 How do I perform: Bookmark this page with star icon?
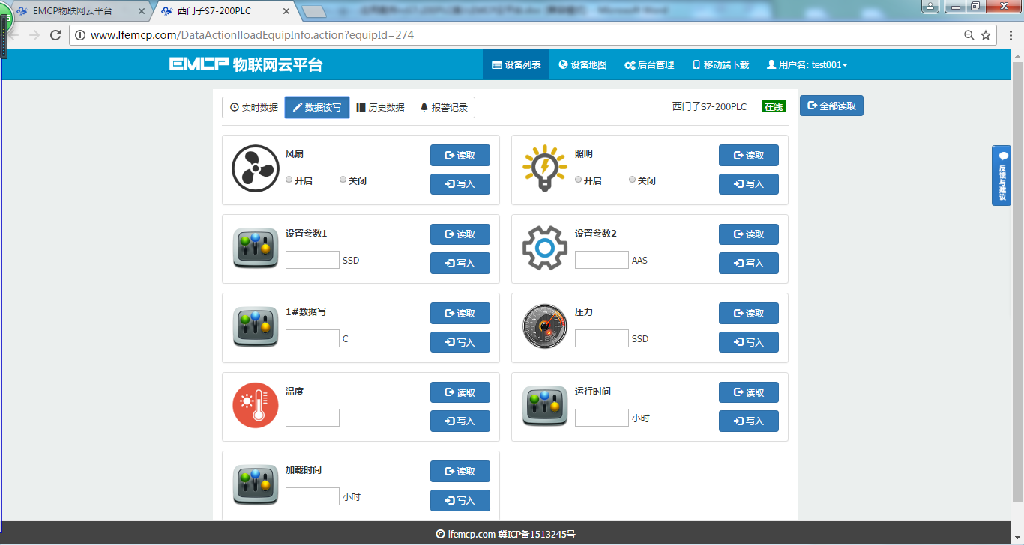pos(985,35)
